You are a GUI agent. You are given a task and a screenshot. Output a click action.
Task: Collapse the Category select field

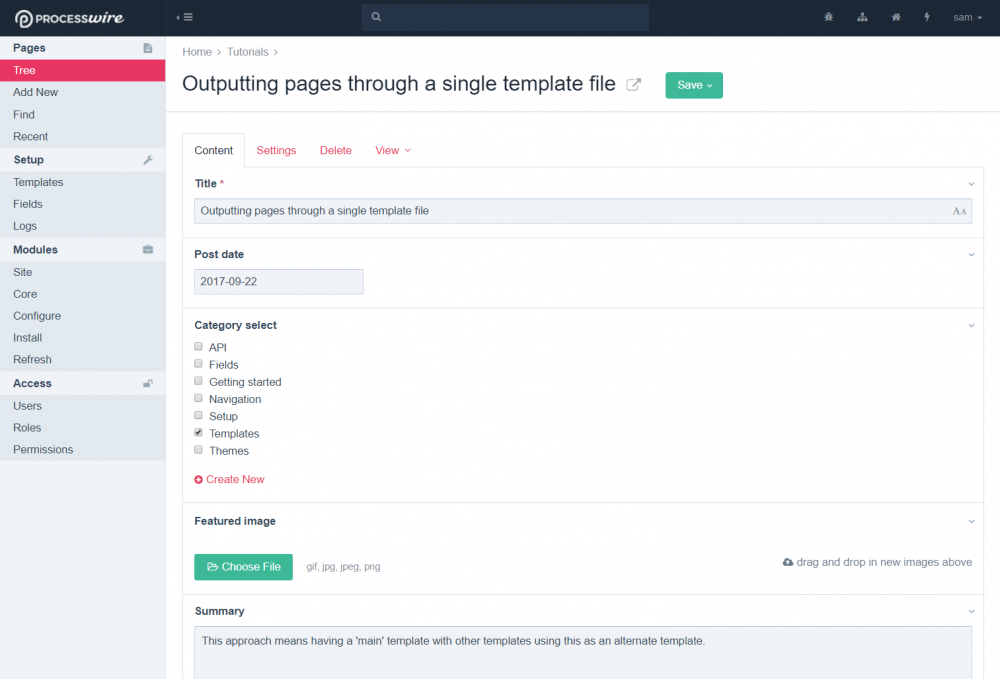971,325
